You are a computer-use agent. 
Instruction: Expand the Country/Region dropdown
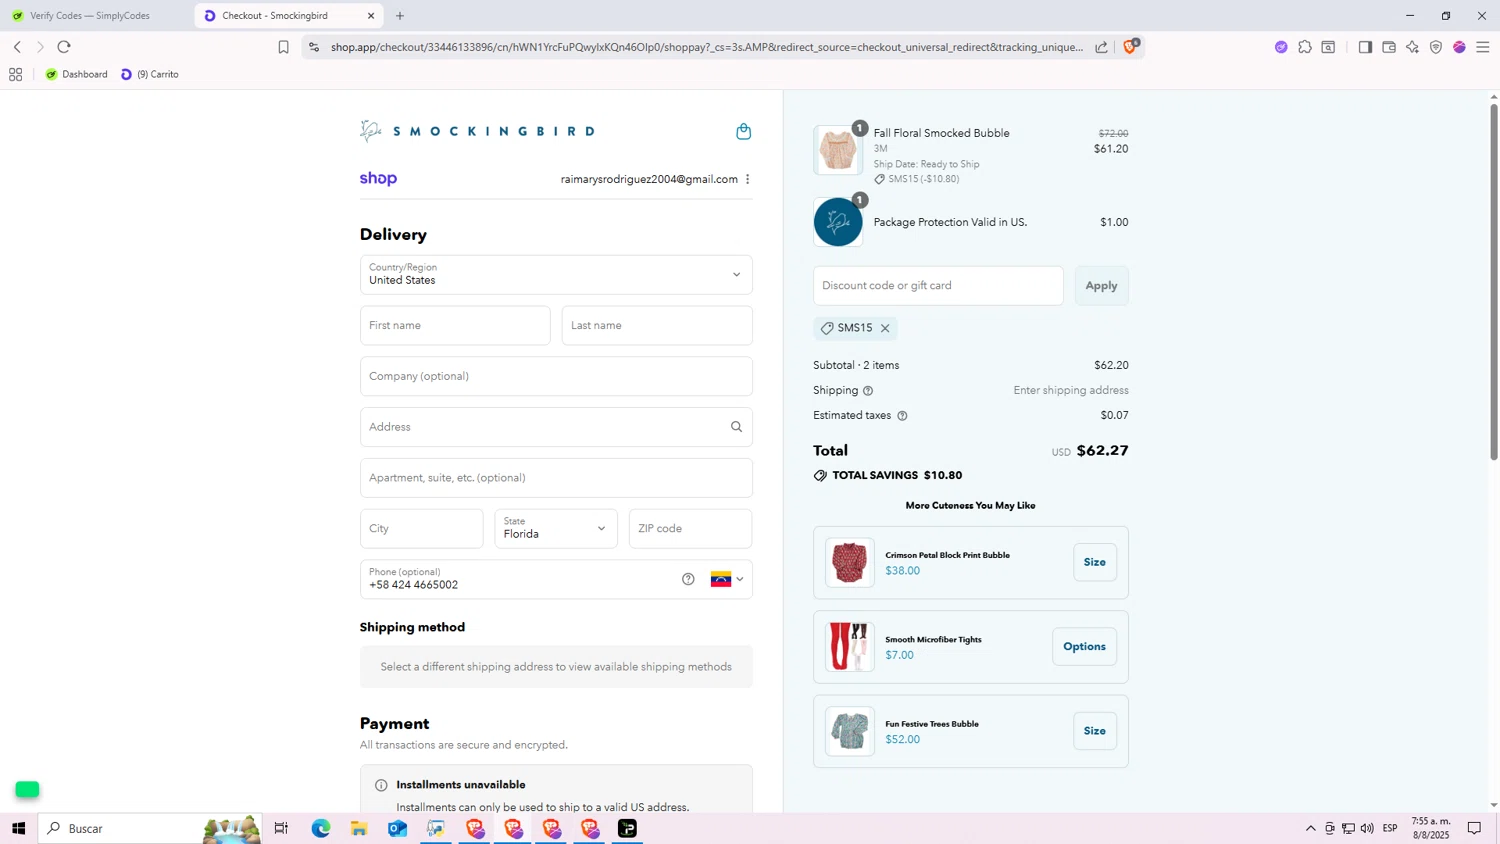click(x=556, y=274)
